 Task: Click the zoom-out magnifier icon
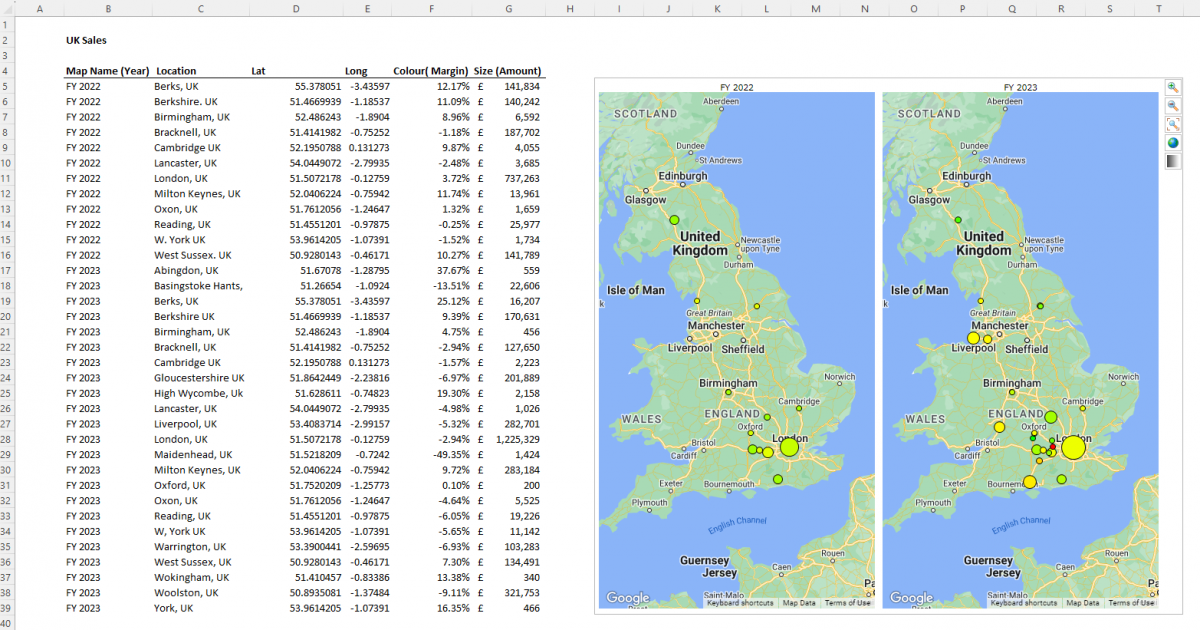(1172, 105)
